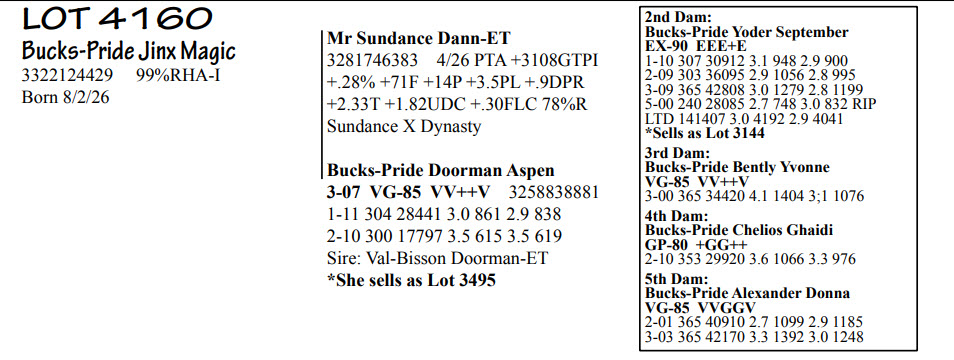Viewport: 954px width, 360px height.
Task: Click the LOT 4160 heading
Action: coord(117,20)
